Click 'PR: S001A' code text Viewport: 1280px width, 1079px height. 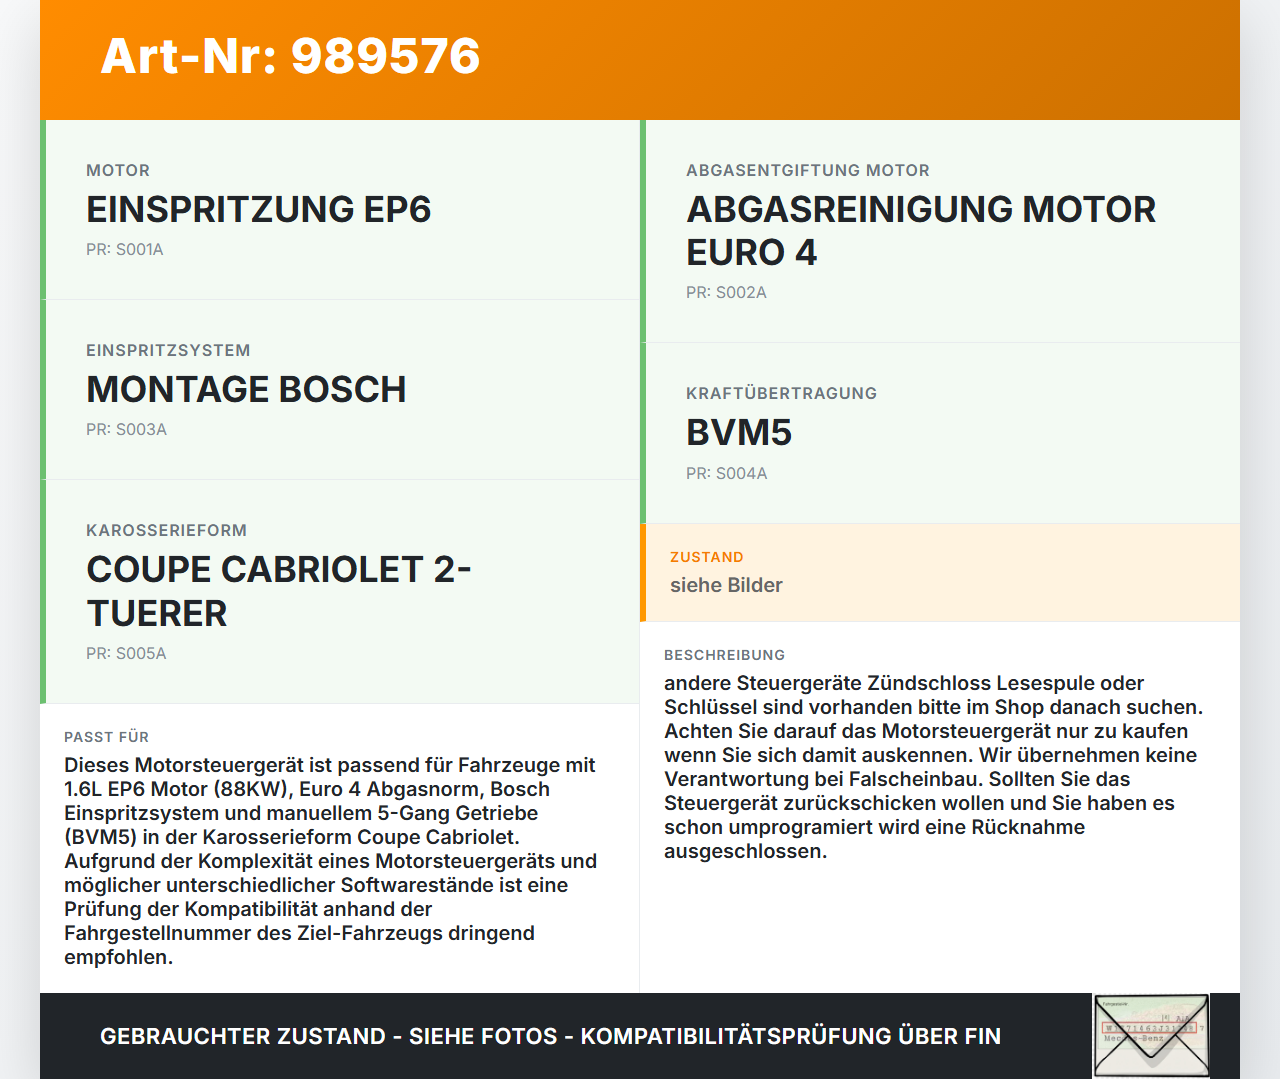click(x=125, y=249)
